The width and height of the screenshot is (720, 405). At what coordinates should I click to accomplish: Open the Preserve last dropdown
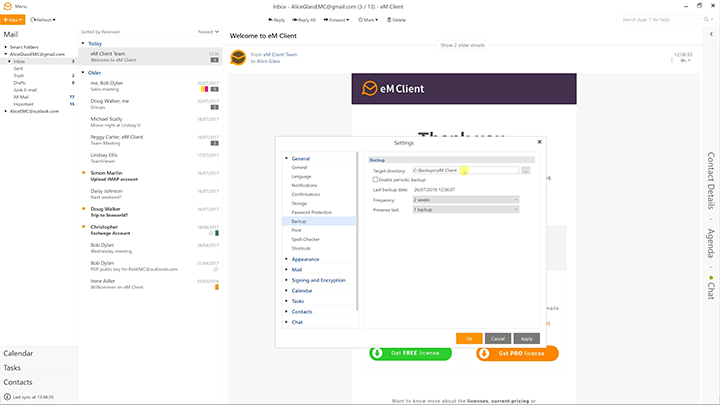tap(466, 209)
